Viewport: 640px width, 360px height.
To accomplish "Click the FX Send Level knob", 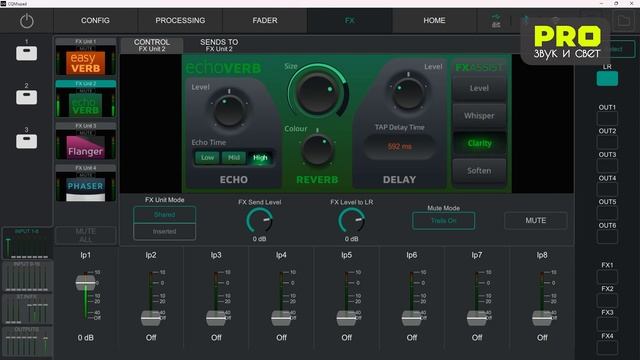I will click(260, 220).
